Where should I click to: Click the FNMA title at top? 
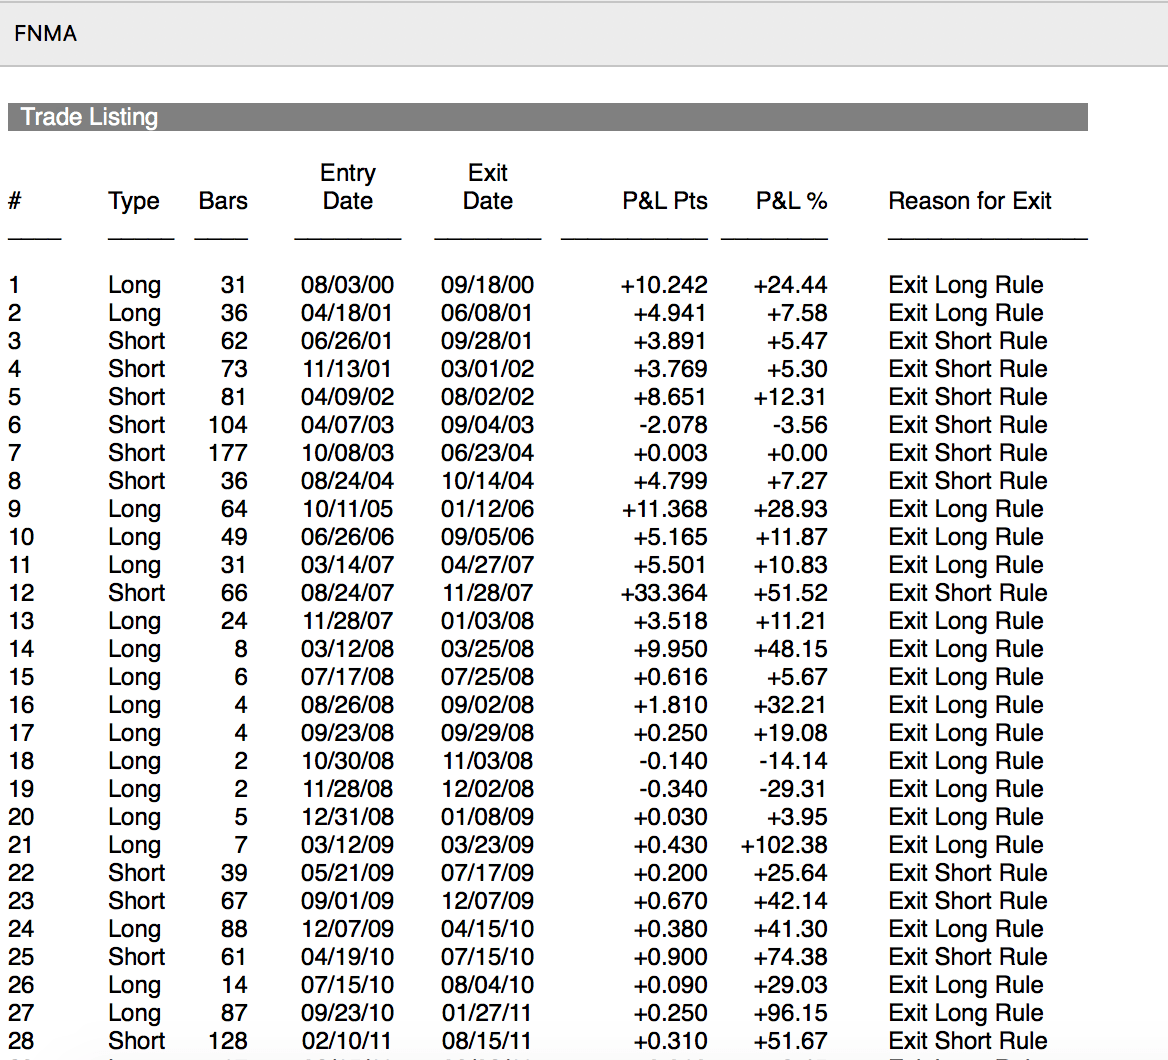pos(46,34)
